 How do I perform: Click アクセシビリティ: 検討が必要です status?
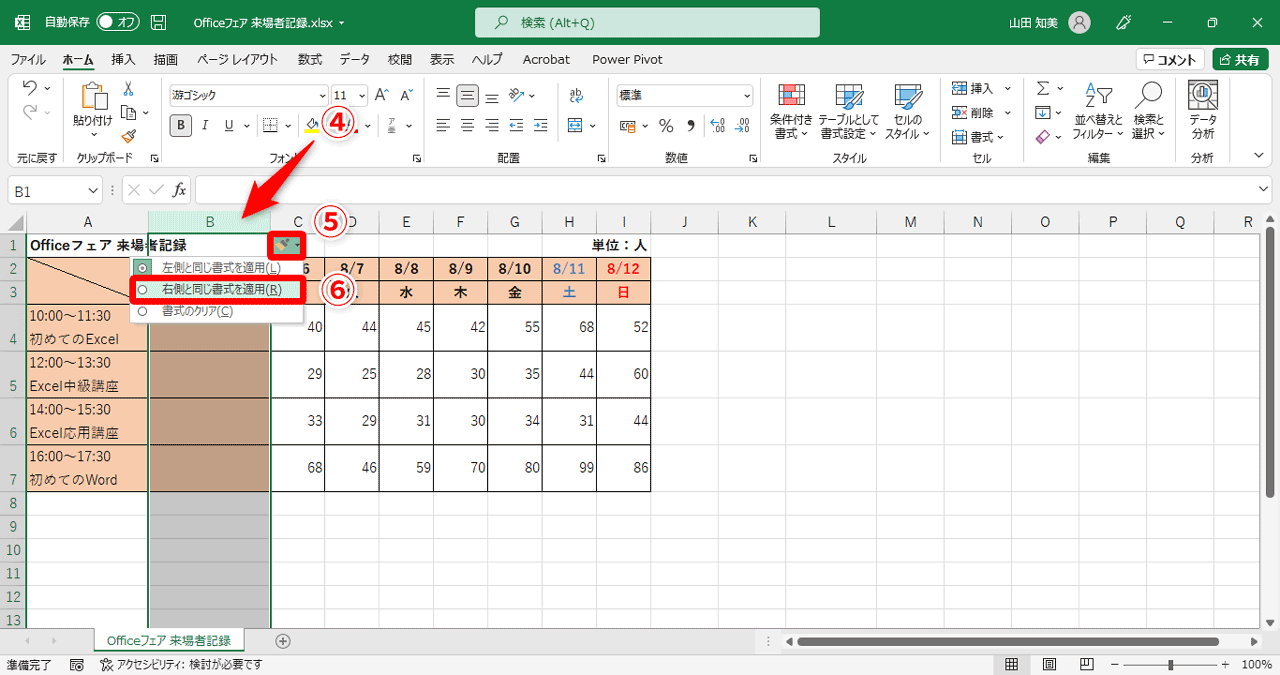click(181, 664)
